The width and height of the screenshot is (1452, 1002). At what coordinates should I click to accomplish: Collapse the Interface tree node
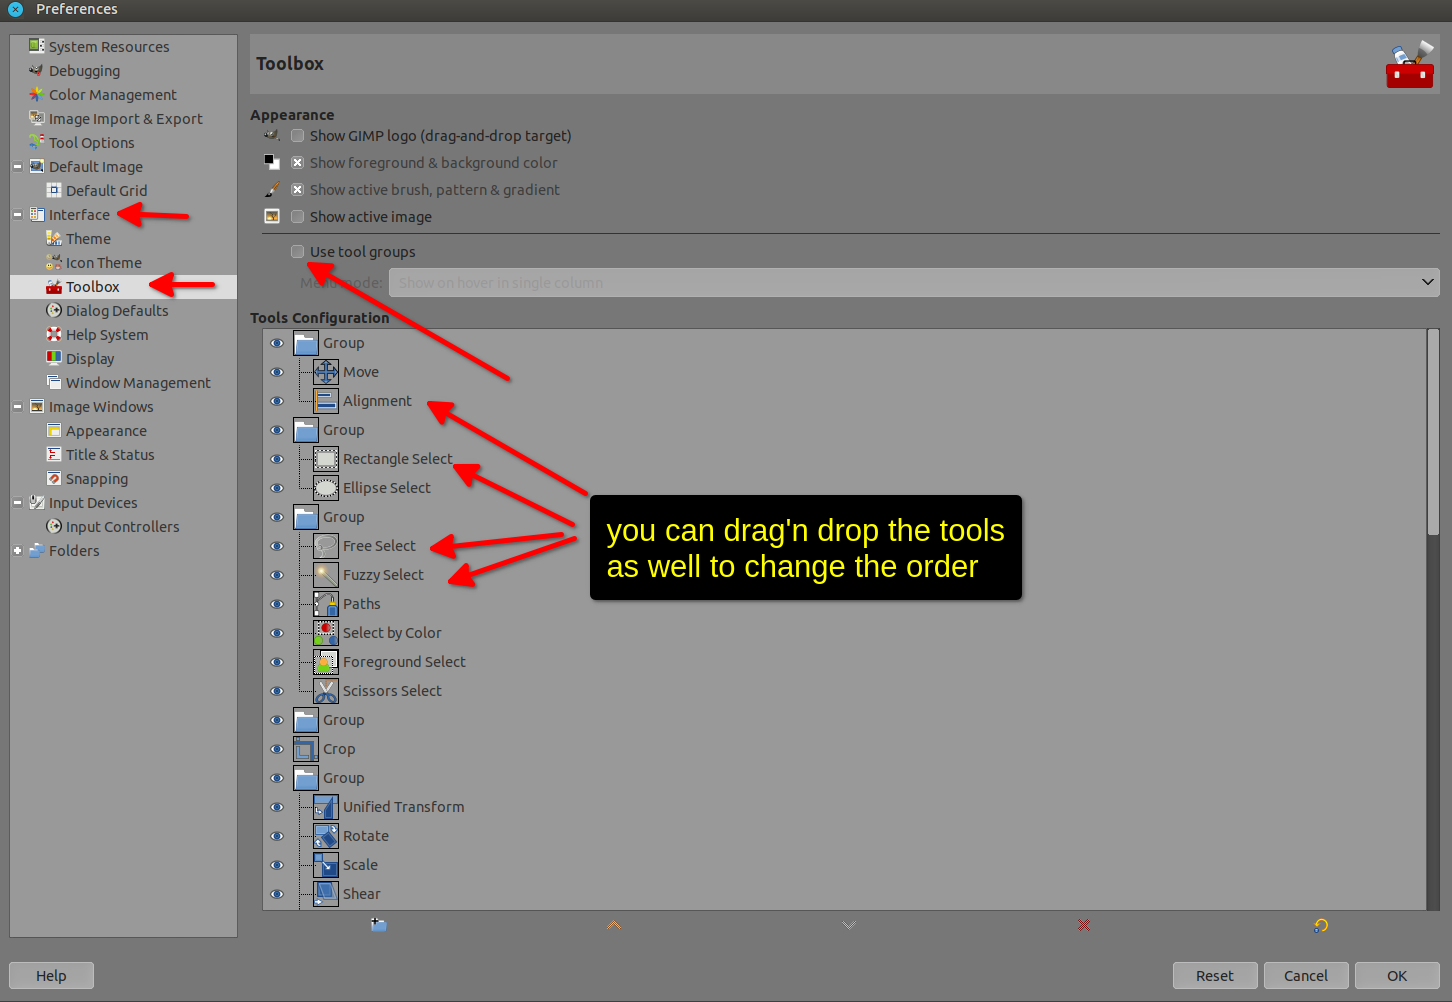click(17, 214)
